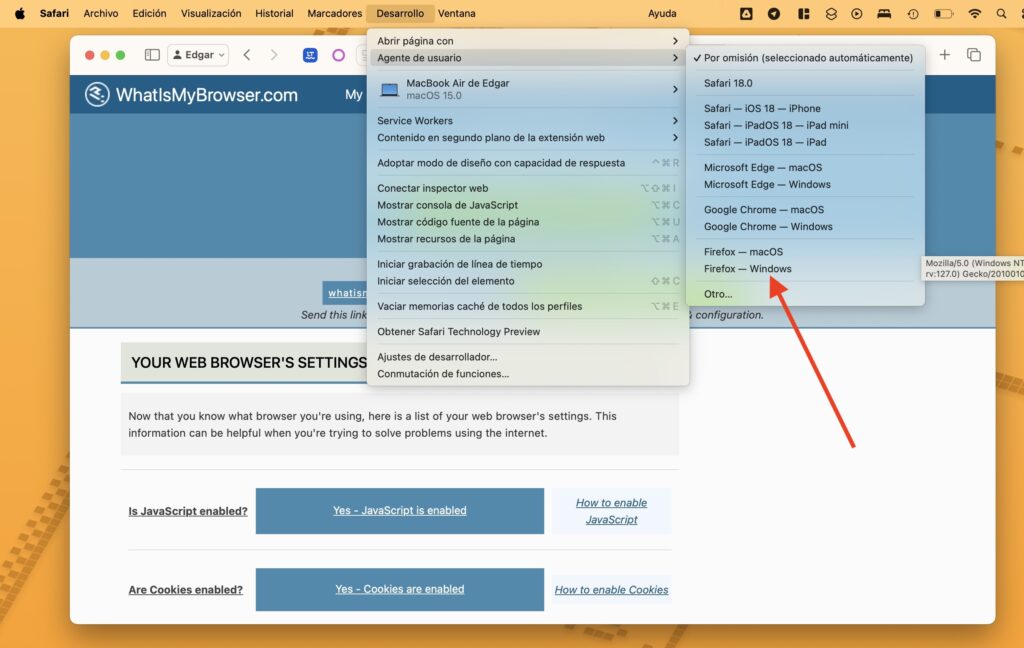Select Mostrar código fuente de la página
Screen dimensions: 1024x648
(x=528, y=222)
